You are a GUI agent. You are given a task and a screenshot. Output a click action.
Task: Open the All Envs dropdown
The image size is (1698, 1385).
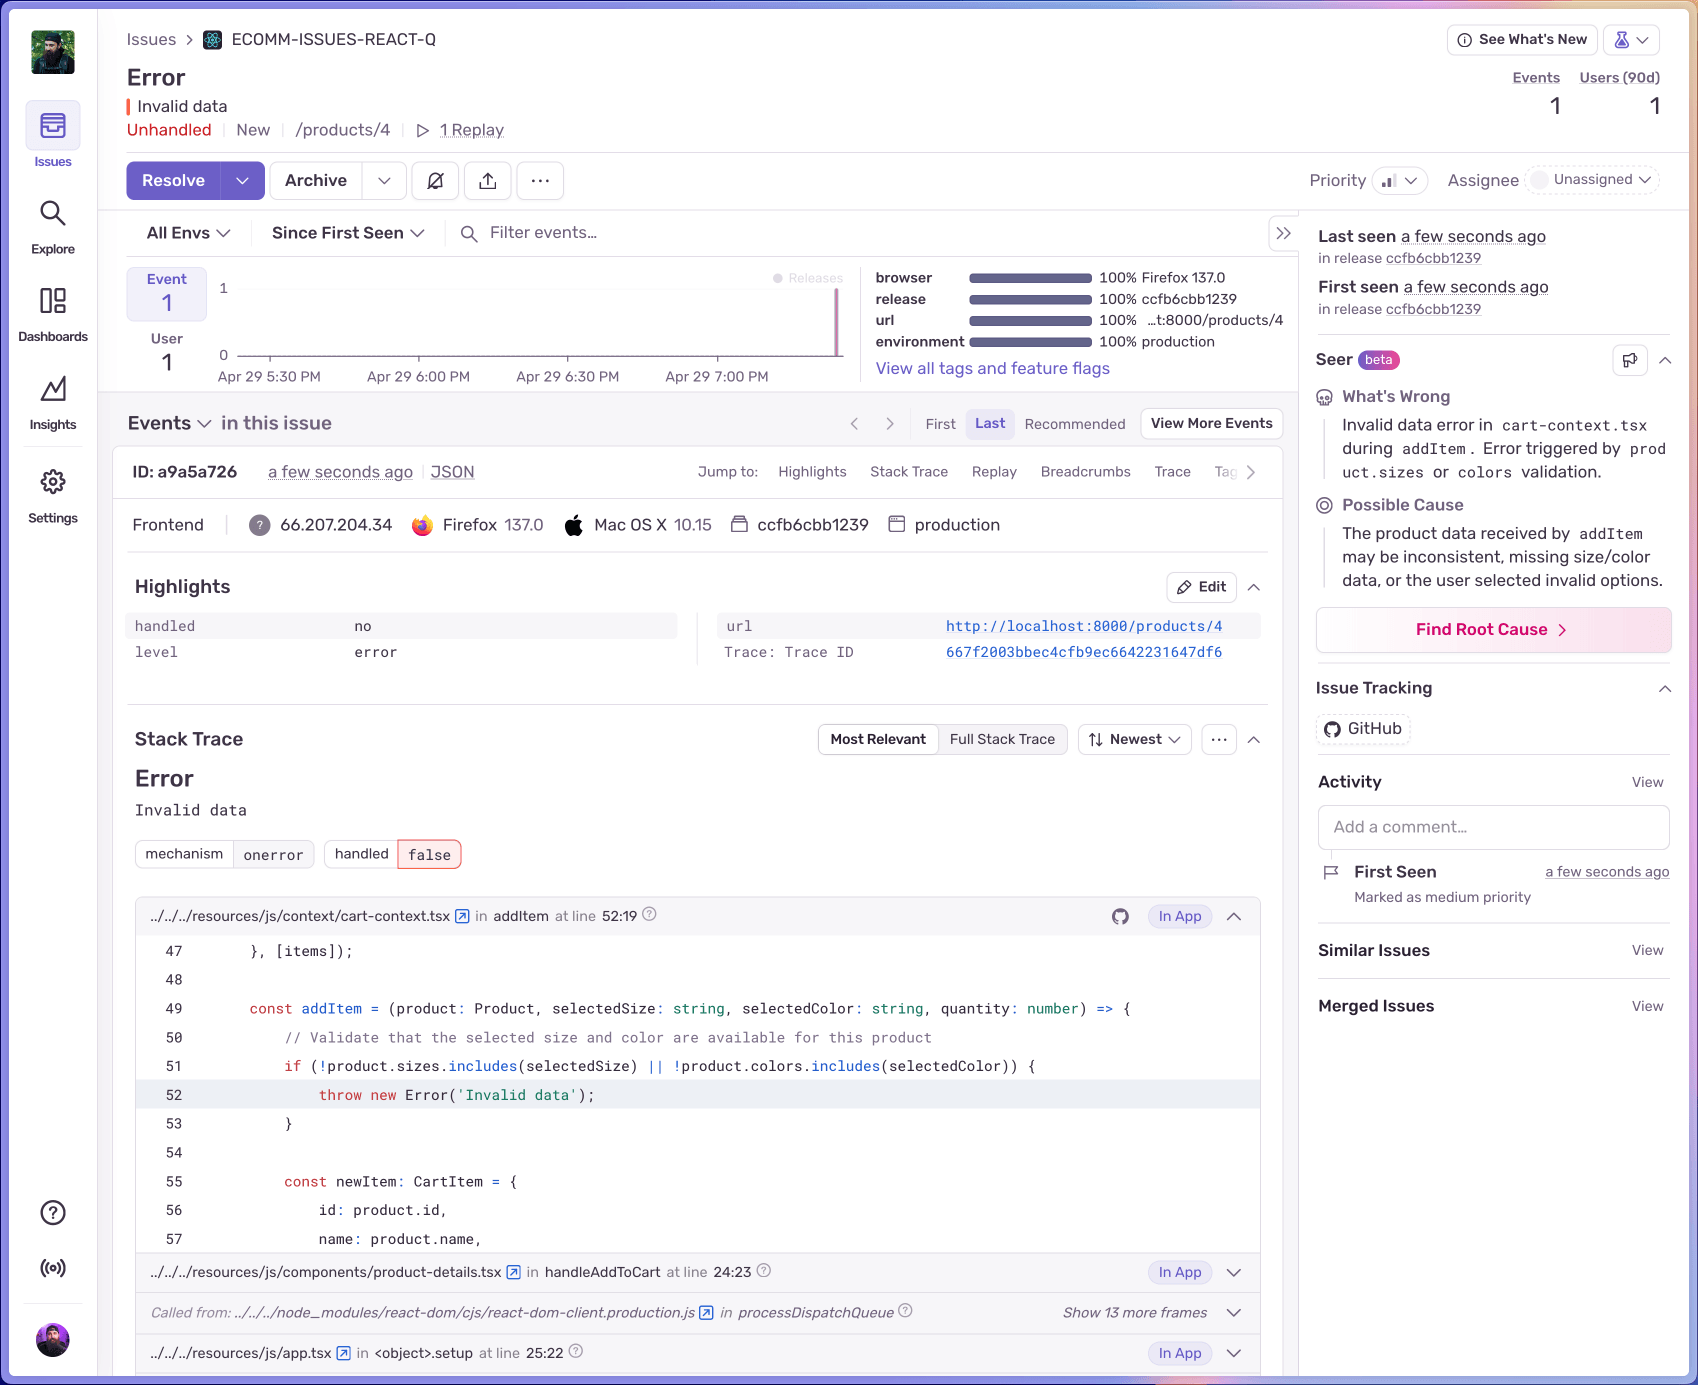point(188,233)
